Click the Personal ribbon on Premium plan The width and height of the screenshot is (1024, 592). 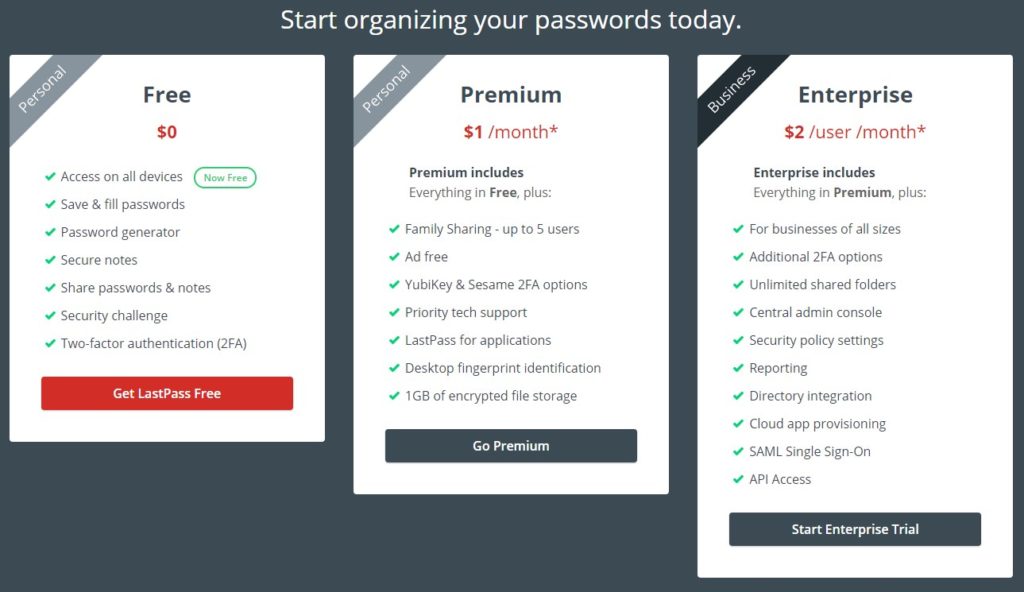pyautogui.click(x=386, y=89)
